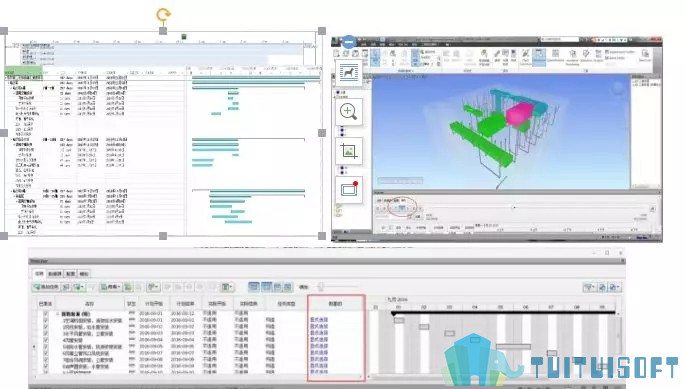
Task: Click the Planned Start column header
Action: (x=154, y=303)
